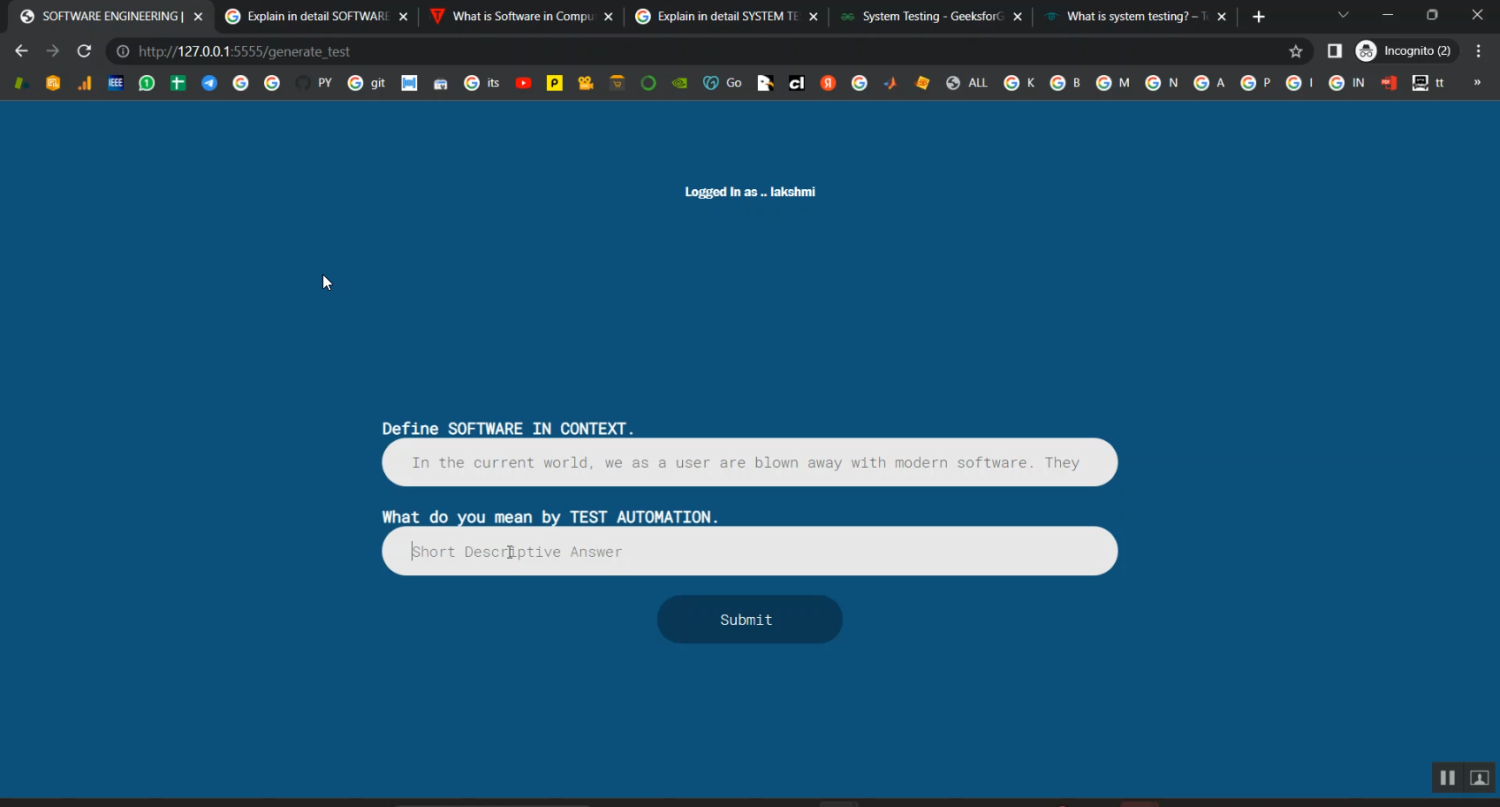Open the Google IN bookmark
1500x807 pixels.
1347,83
